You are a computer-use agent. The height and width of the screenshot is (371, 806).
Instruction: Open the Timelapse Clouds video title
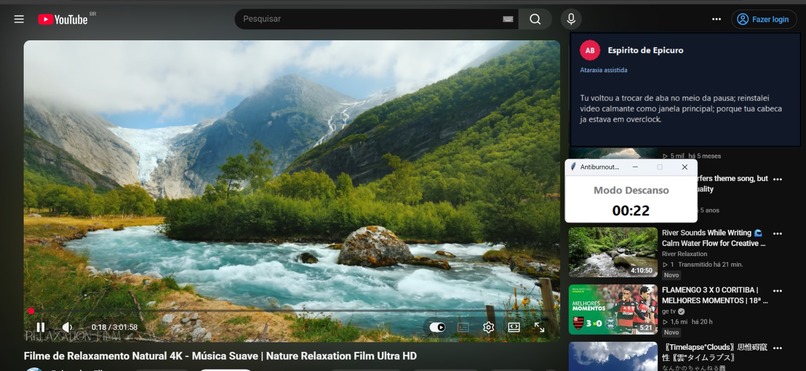pos(714,352)
